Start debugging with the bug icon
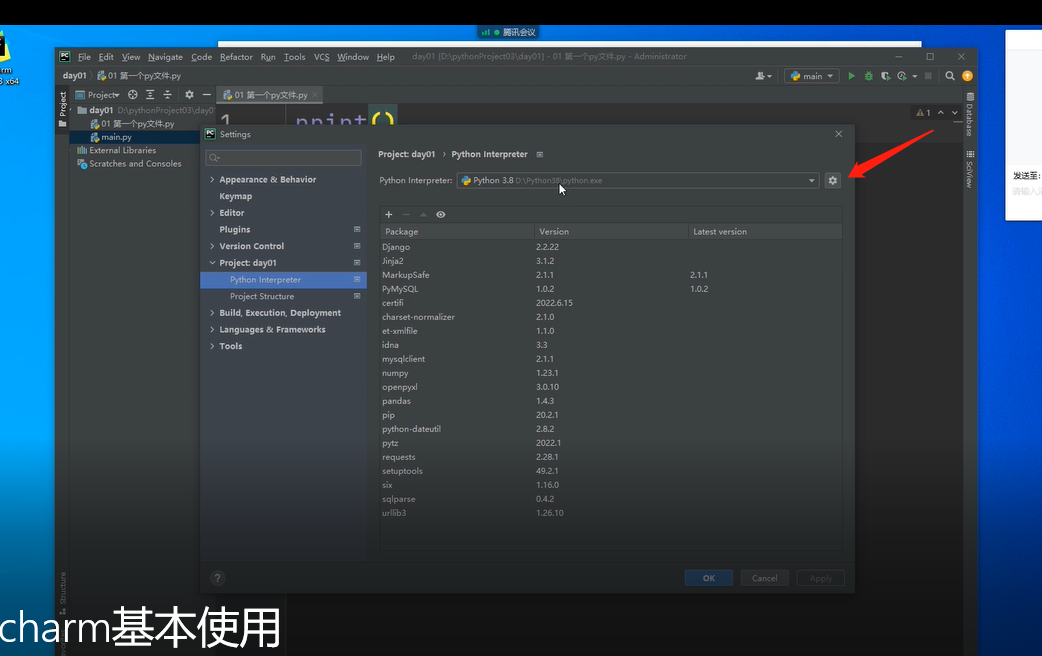 click(x=869, y=76)
